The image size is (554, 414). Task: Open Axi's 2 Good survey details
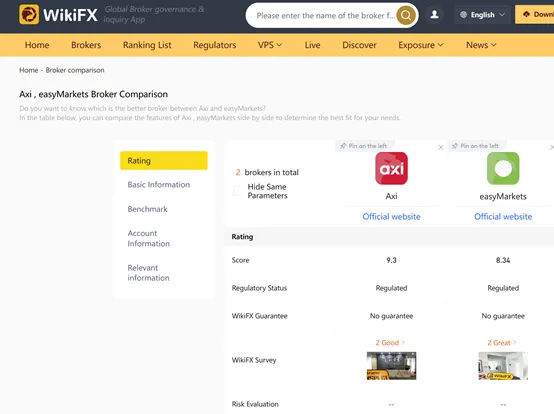tap(390, 343)
